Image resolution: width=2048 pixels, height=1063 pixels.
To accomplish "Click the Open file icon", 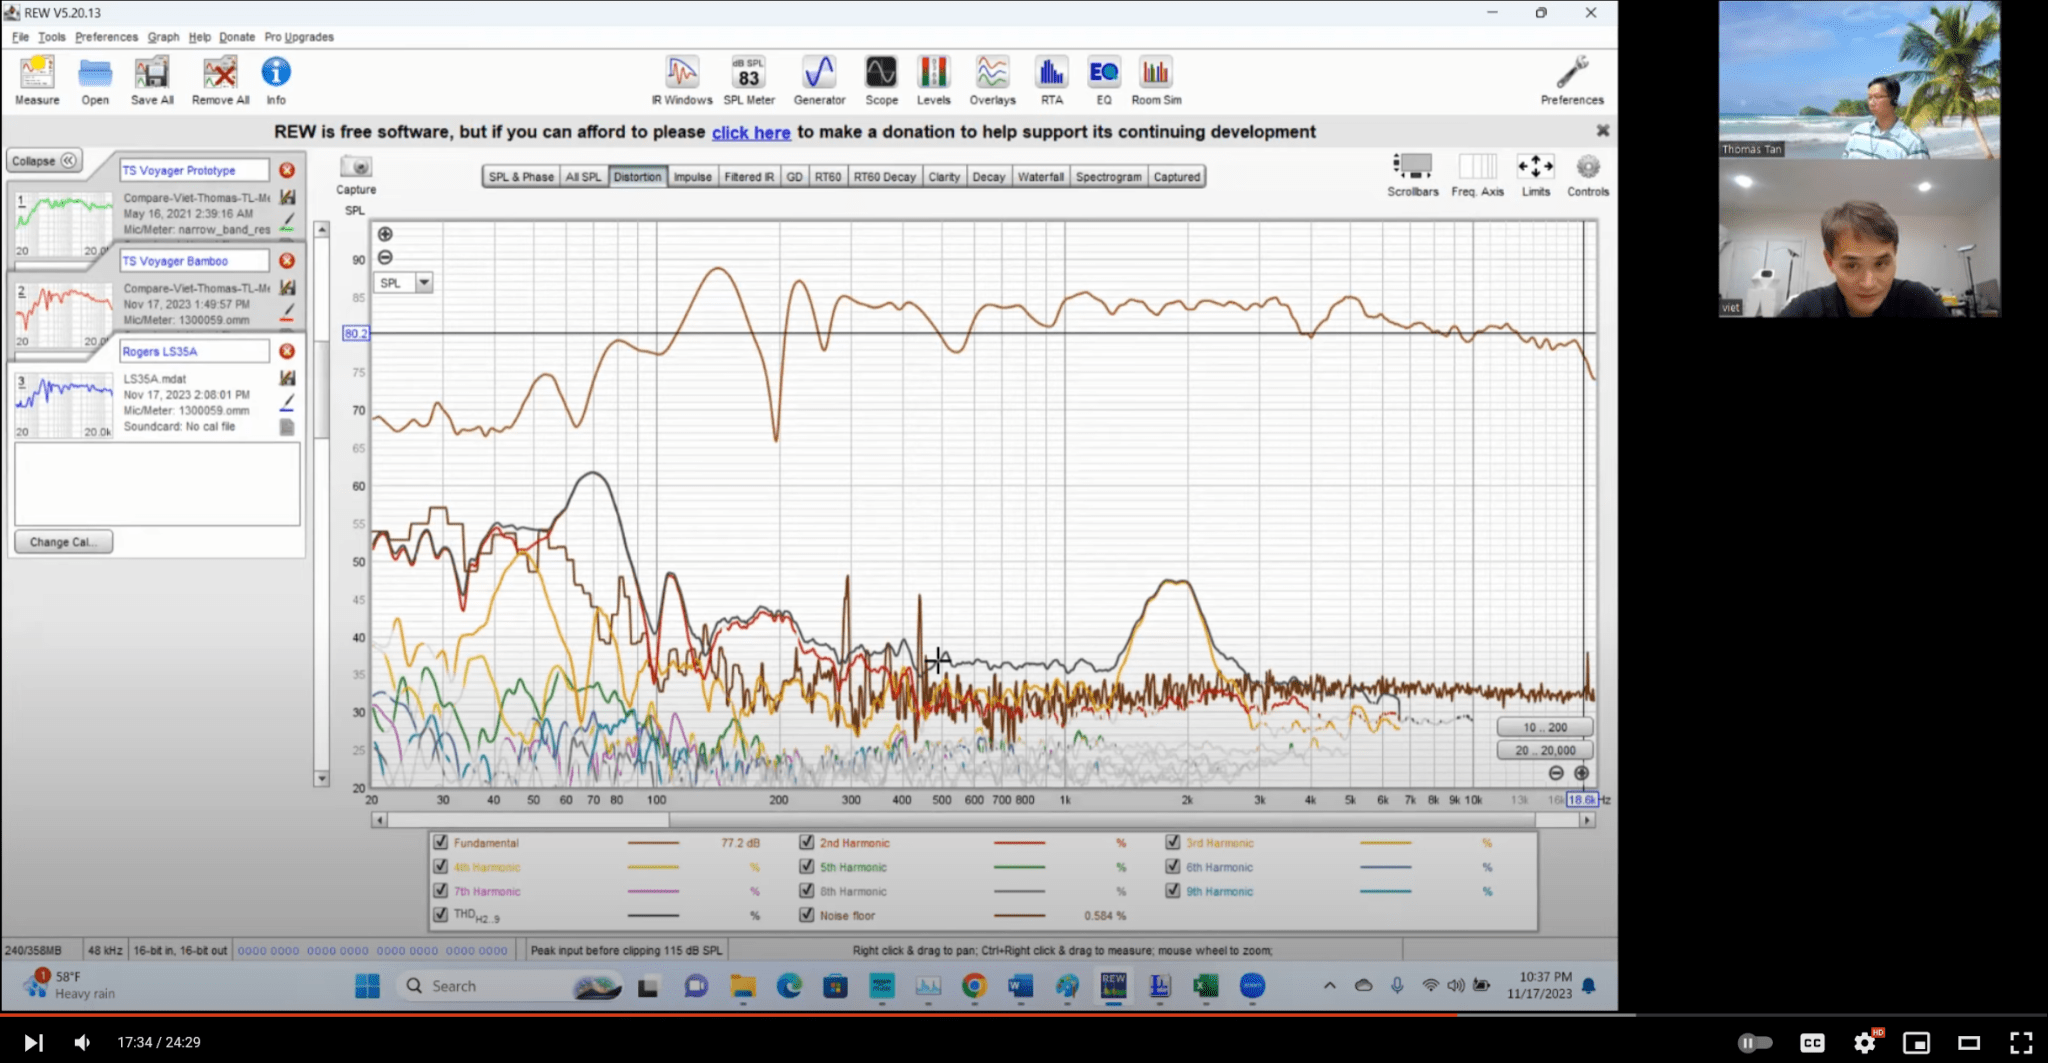I will point(95,80).
